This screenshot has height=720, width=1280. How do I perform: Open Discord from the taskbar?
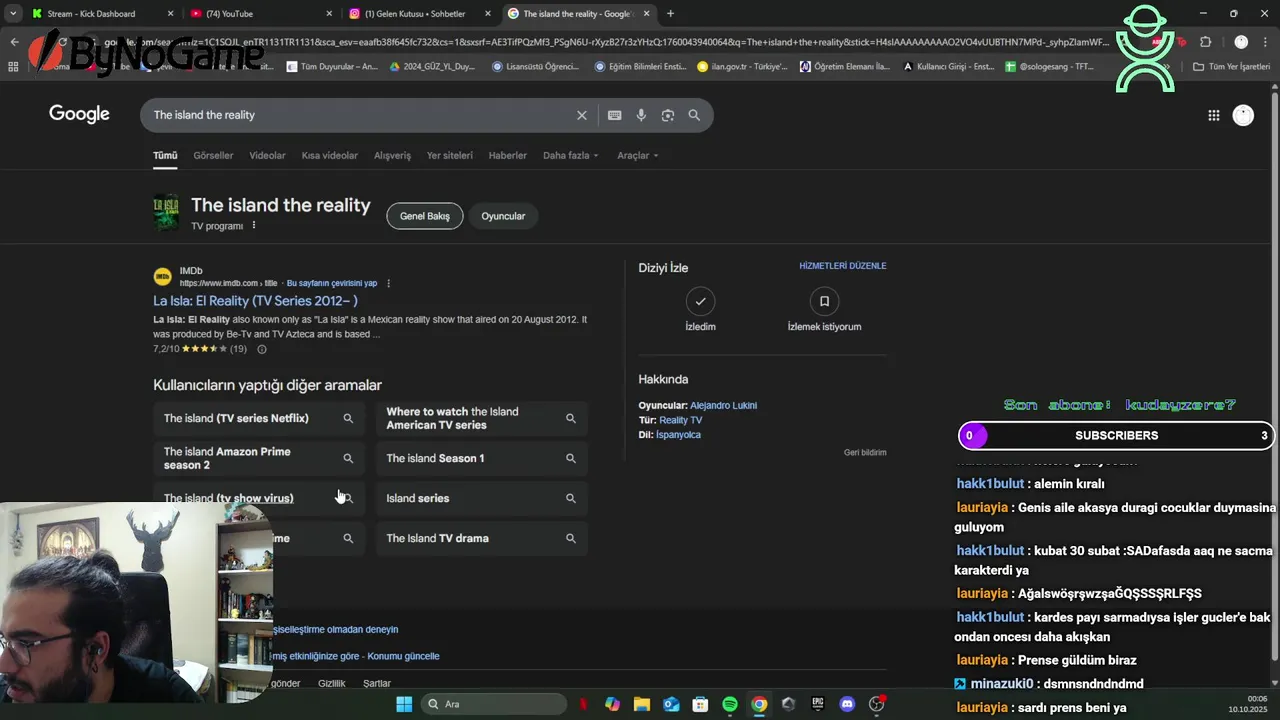[847, 704]
